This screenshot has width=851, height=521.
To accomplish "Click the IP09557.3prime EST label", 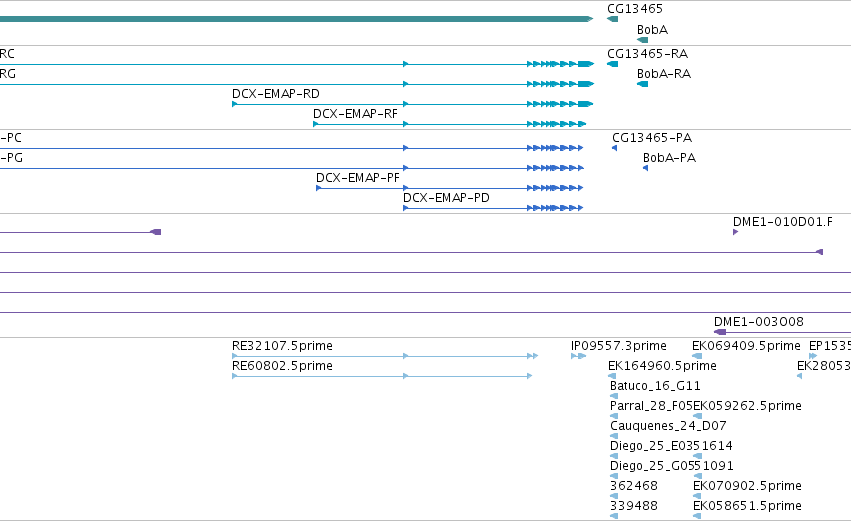I will (618, 346).
